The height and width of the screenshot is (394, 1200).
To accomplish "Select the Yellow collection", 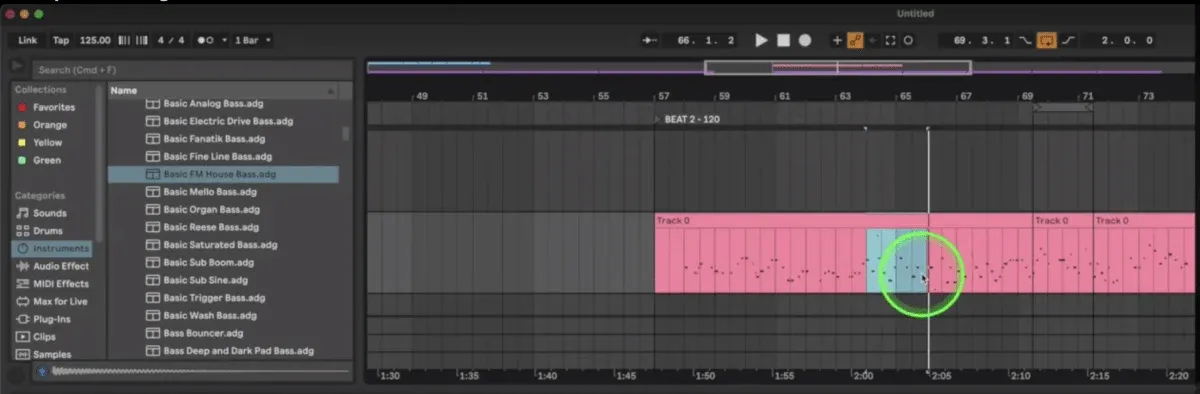I will coord(41,142).
